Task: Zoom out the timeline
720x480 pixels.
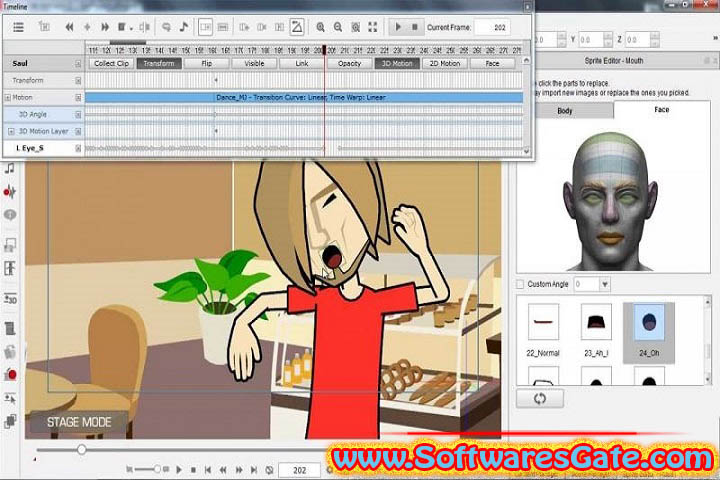Action: [338, 27]
